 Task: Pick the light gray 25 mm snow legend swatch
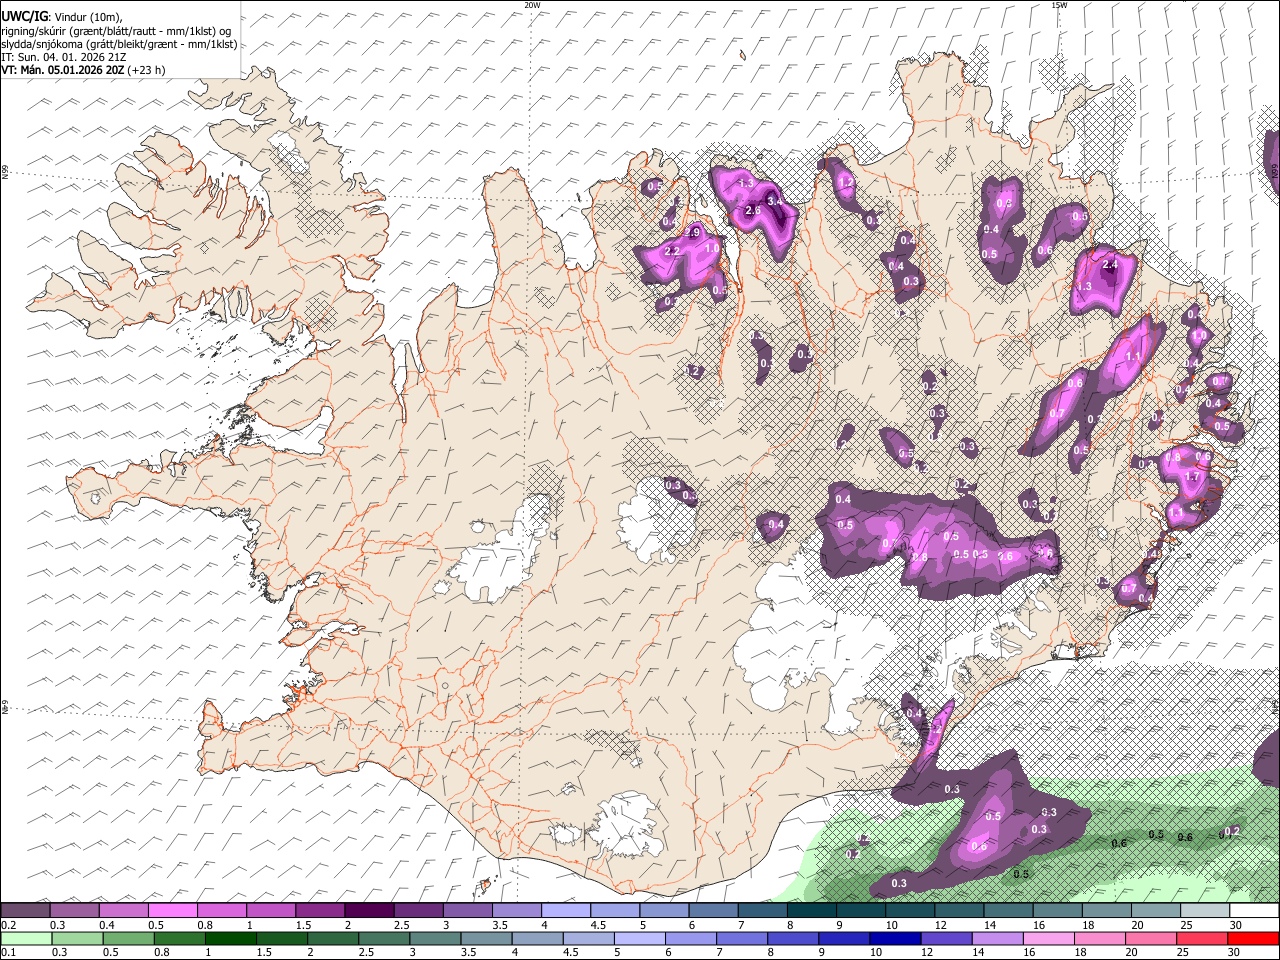point(1206,911)
